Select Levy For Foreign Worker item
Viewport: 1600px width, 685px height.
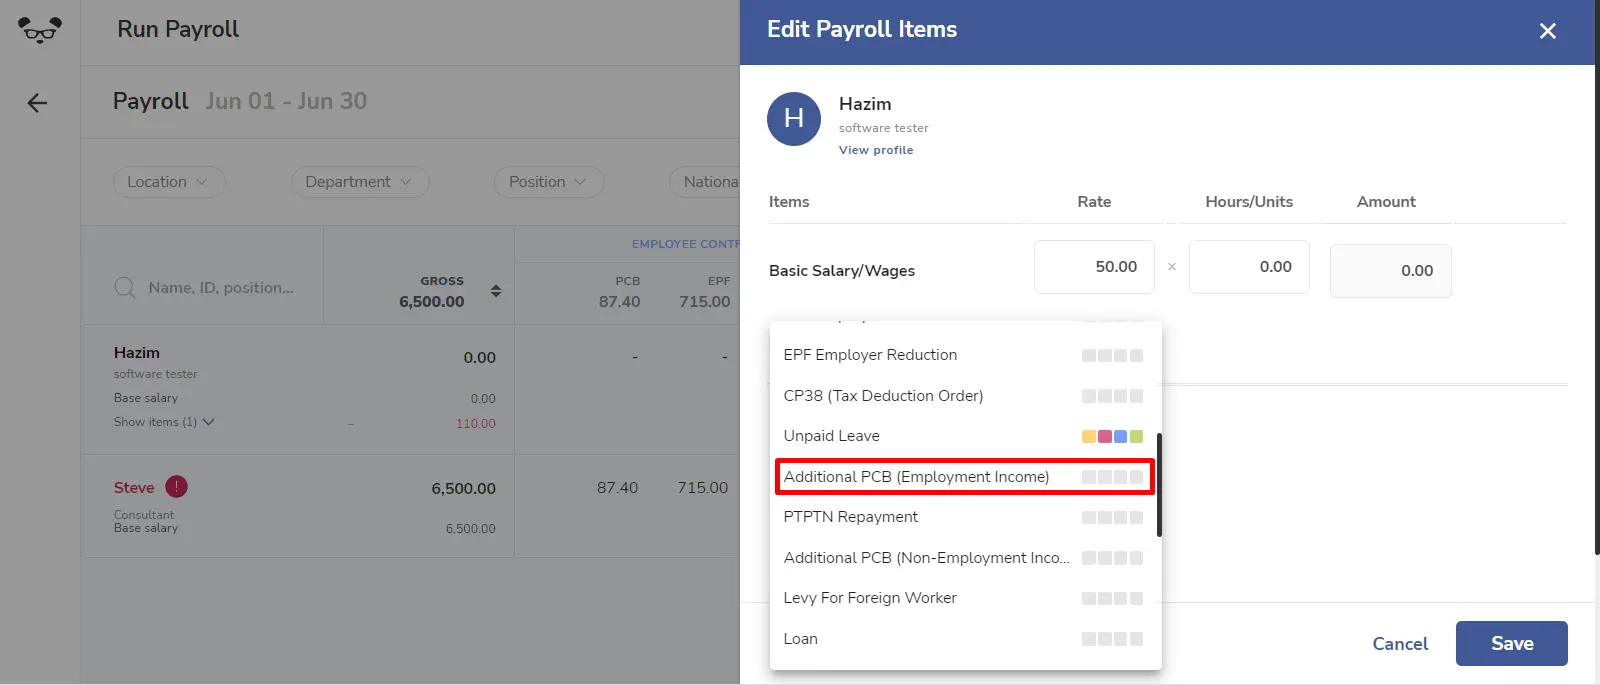(965, 598)
